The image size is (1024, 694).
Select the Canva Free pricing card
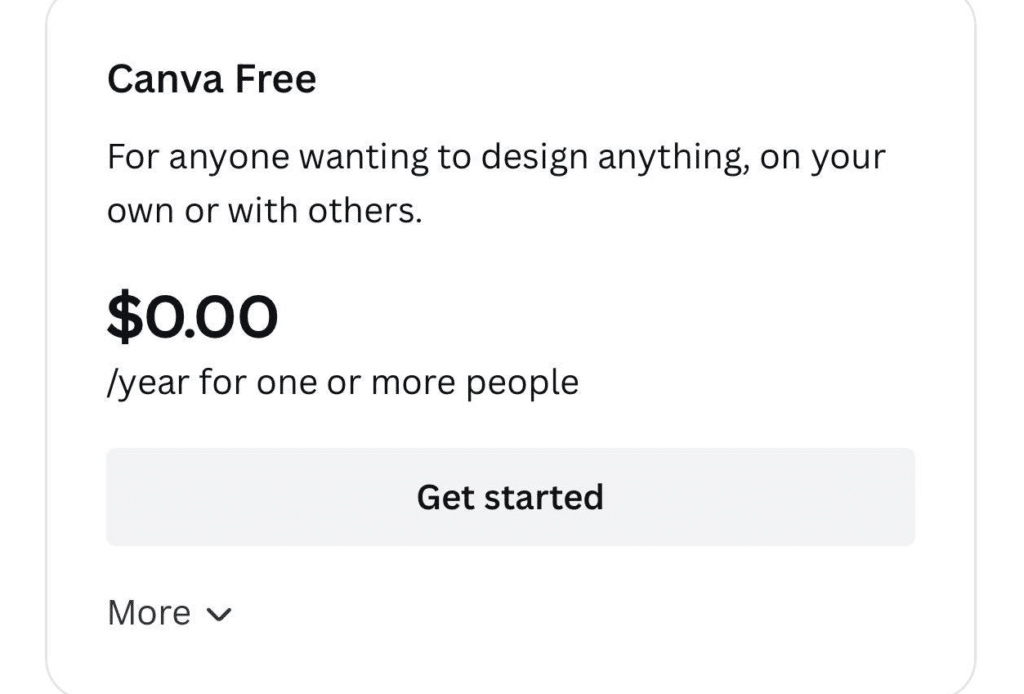512,340
